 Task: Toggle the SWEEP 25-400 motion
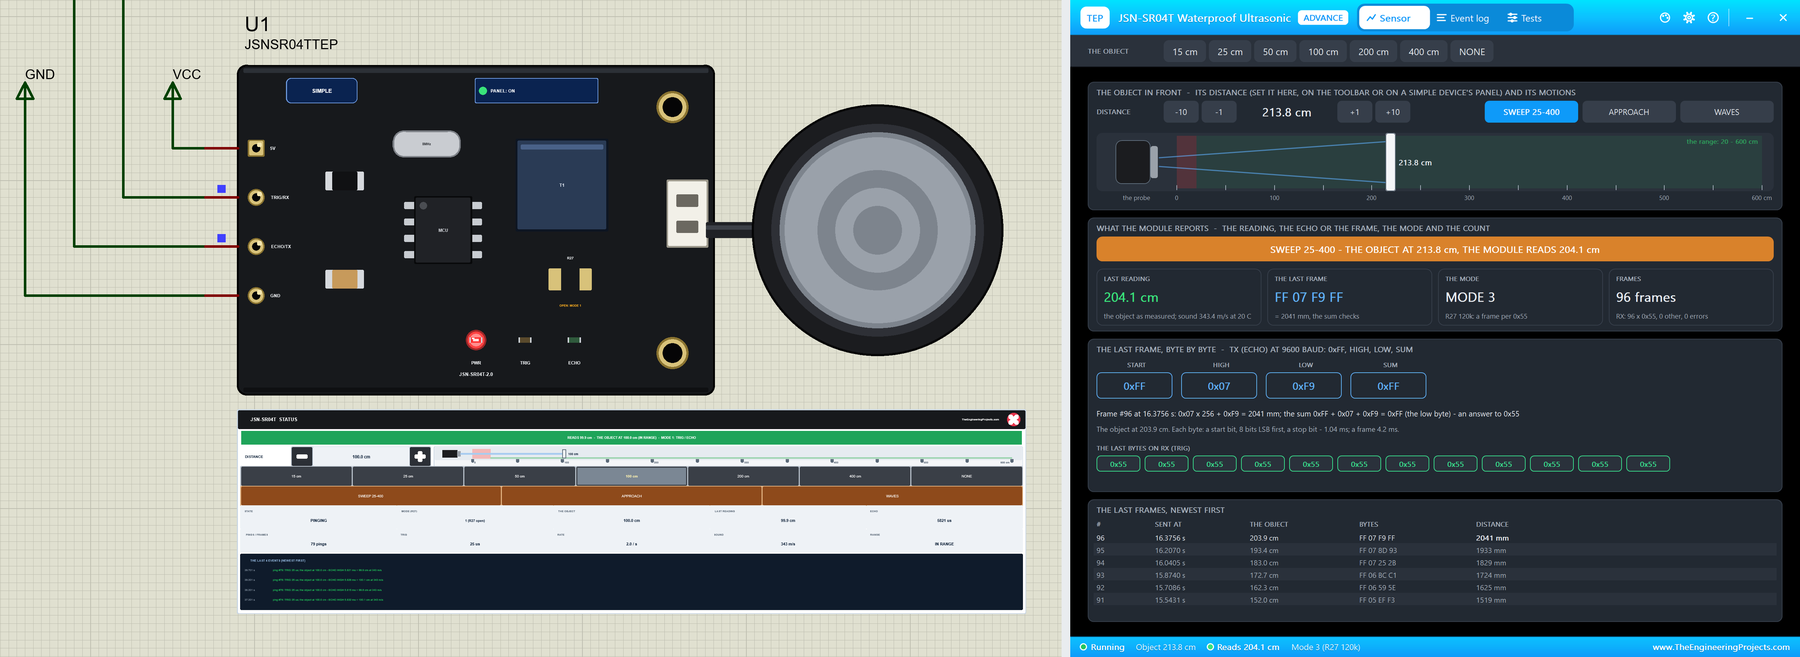[1531, 112]
